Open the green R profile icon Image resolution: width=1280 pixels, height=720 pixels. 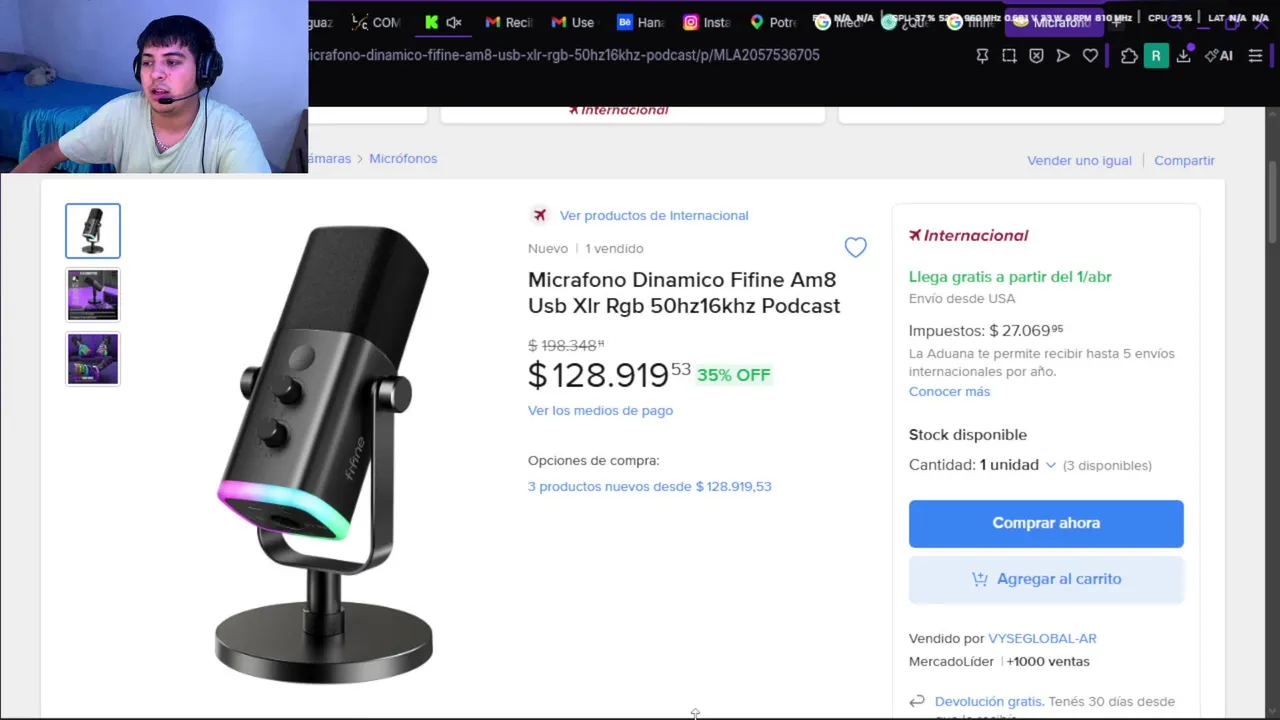[1156, 56]
